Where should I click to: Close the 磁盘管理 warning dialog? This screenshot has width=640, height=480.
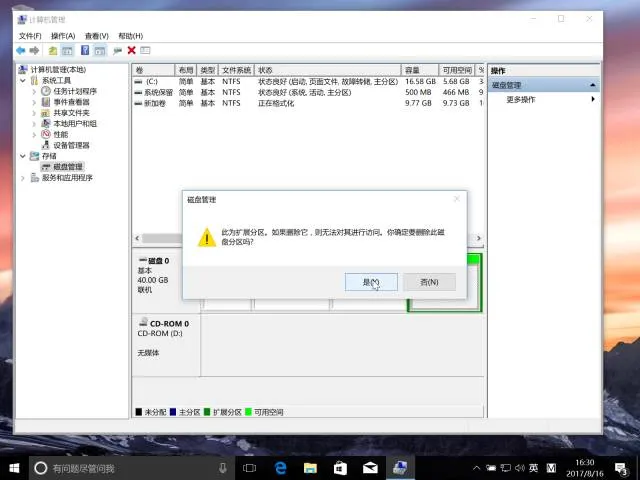(457, 199)
